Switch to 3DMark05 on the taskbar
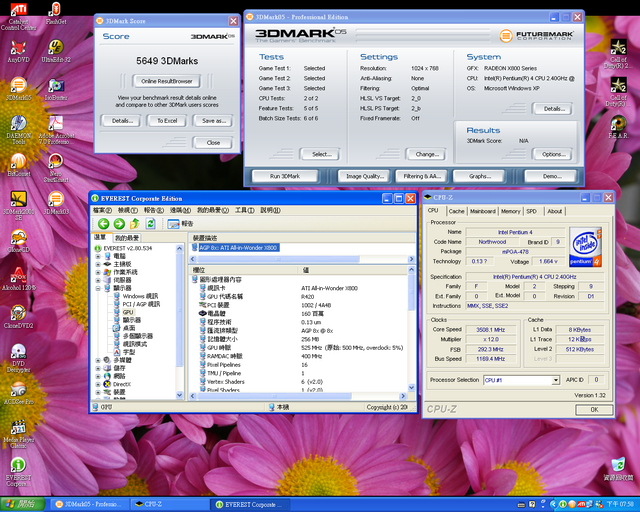Screen dimensions: 640x512 click(91, 504)
